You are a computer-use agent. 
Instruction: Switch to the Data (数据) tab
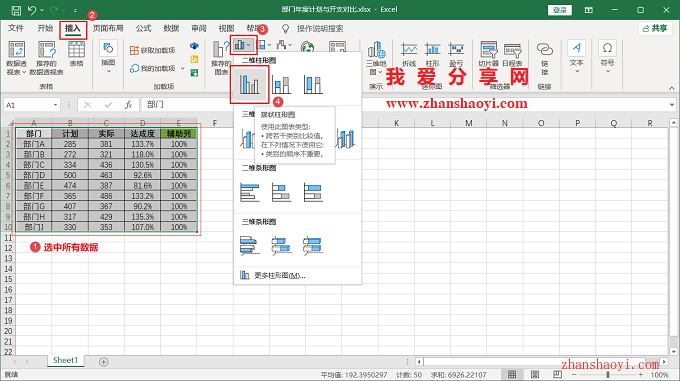pyautogui.click(x=171, y=28)
